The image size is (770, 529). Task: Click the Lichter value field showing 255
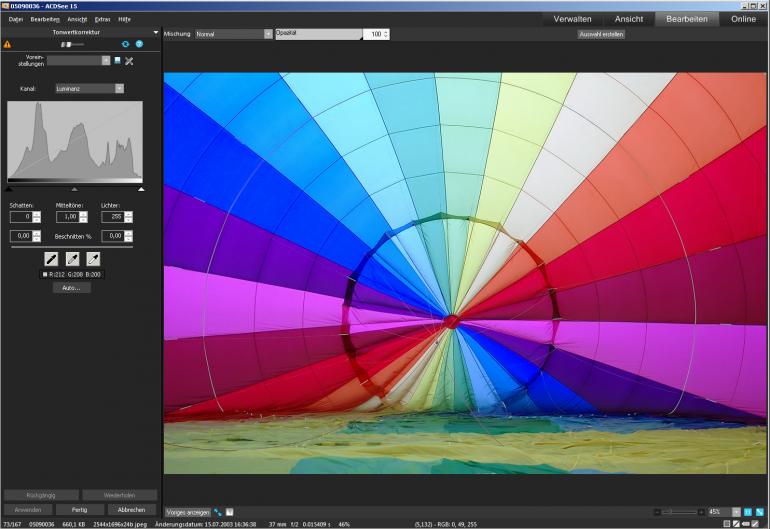coord(113,217)
